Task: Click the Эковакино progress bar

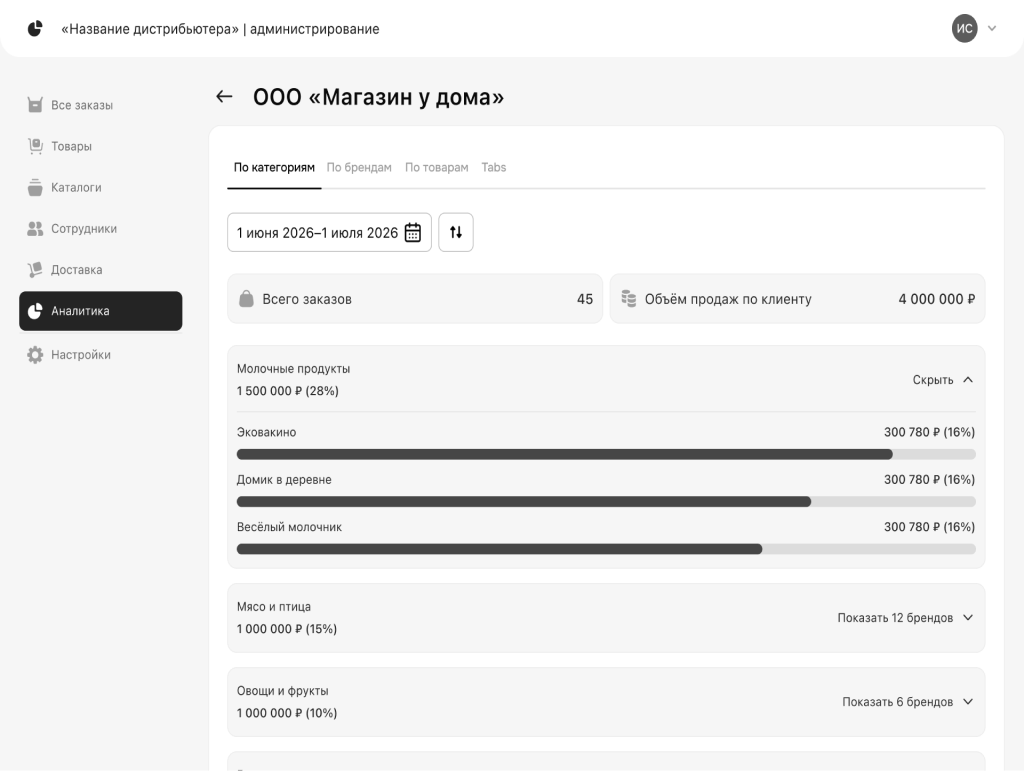Action: (606, 454)
